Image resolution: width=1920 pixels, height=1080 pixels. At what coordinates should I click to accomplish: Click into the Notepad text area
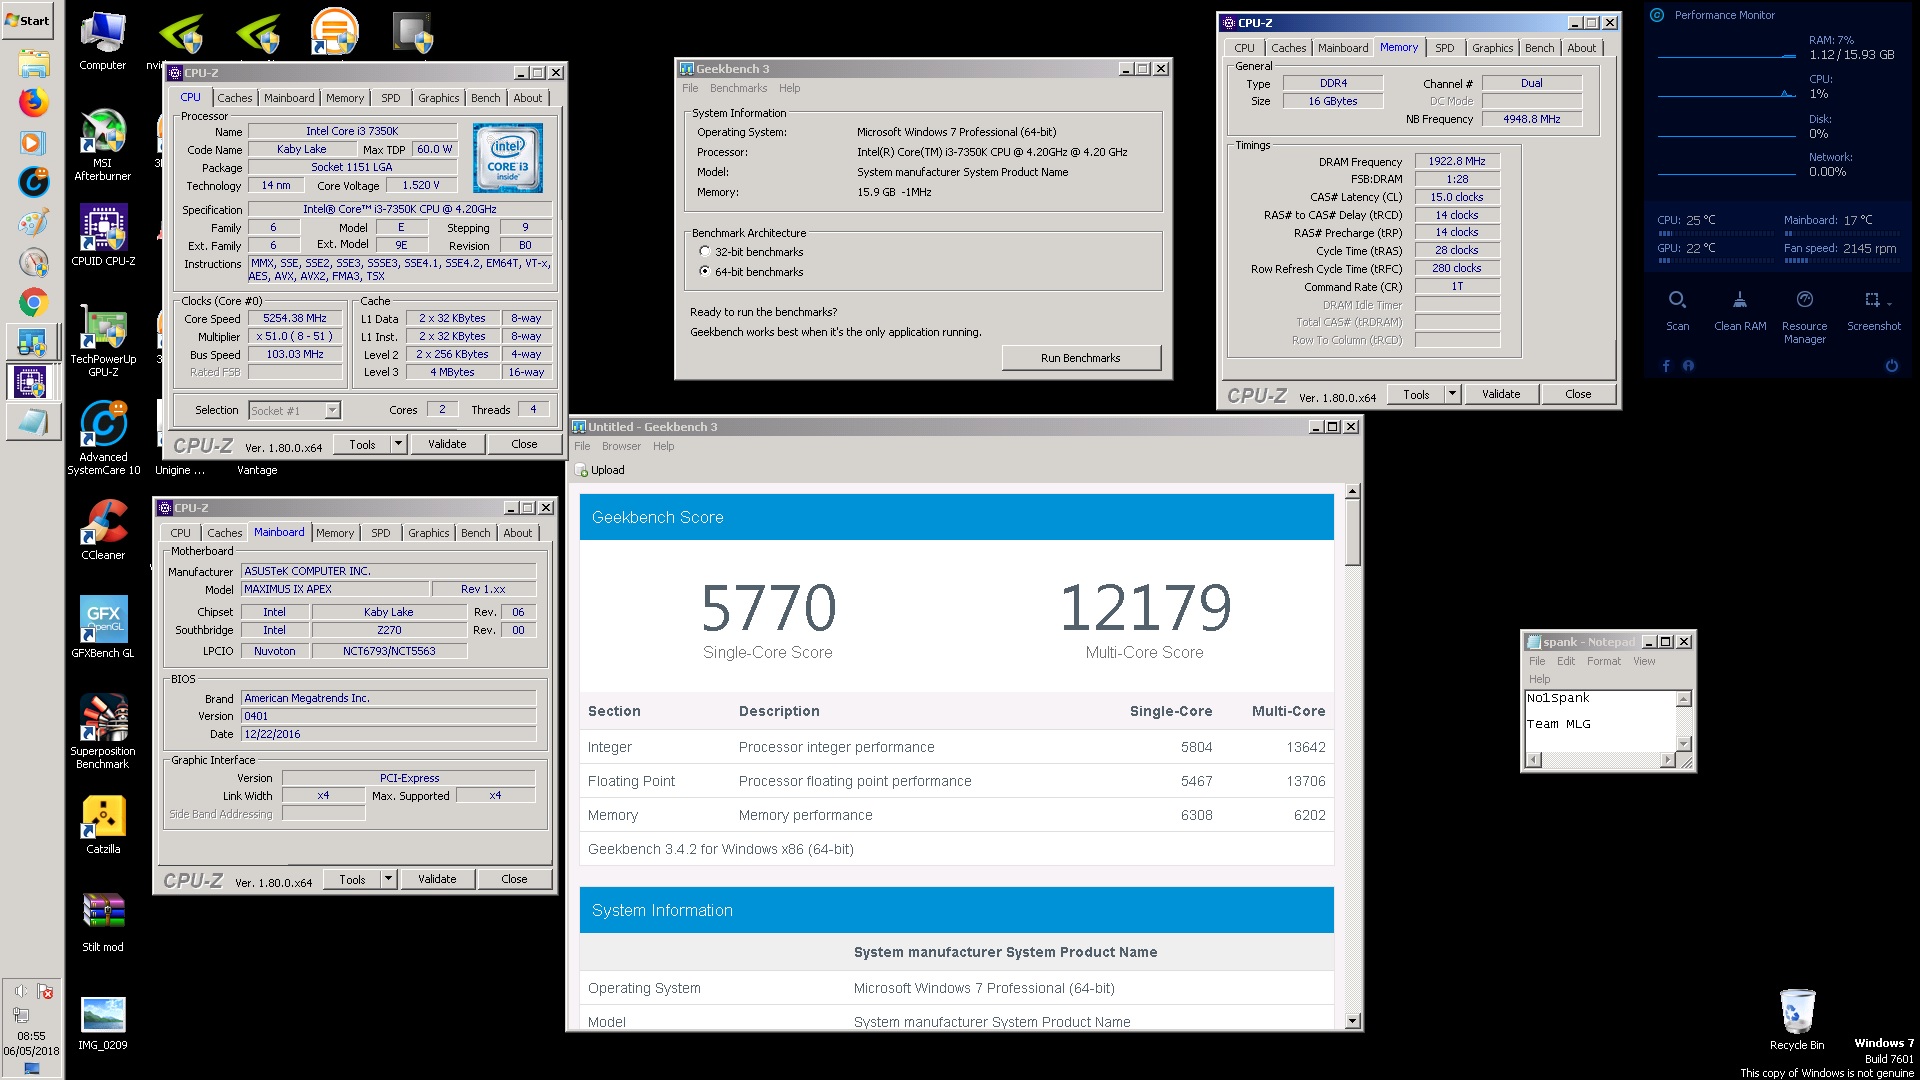(x=1599, y=720)
